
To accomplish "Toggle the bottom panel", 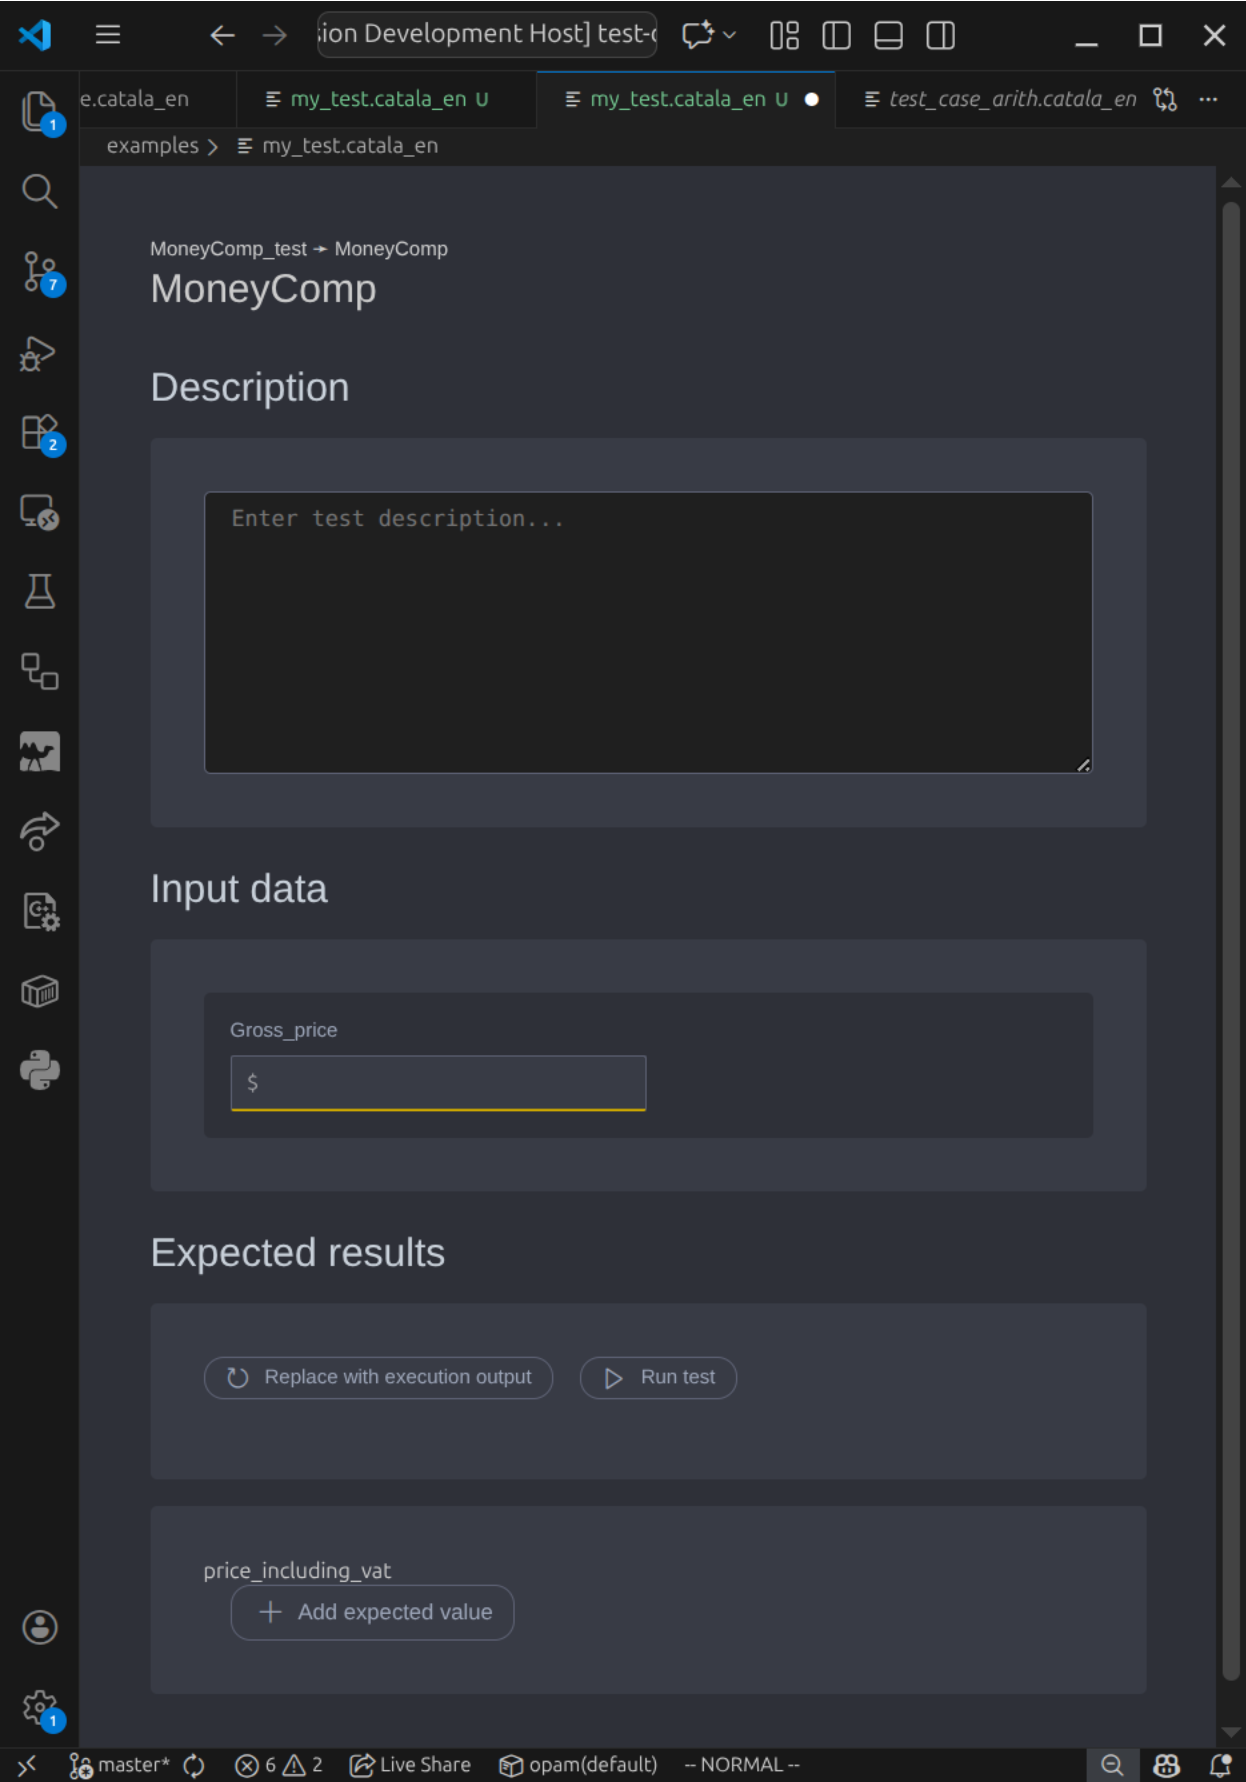I will (888, 35).
